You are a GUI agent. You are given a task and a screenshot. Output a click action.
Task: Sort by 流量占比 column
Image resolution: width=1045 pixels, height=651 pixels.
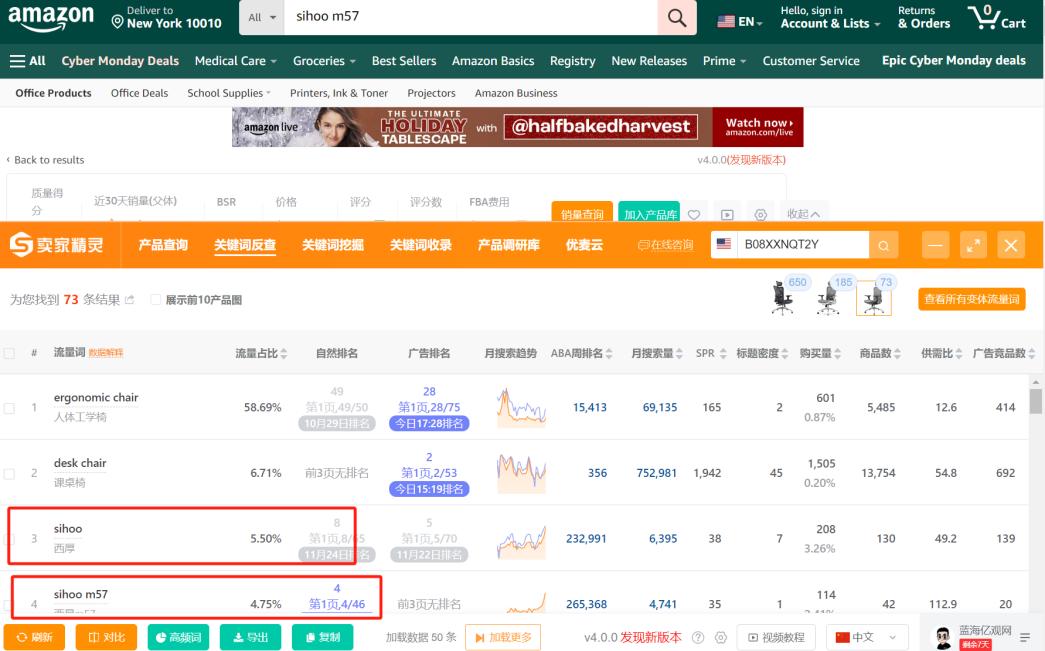[261, 353]
